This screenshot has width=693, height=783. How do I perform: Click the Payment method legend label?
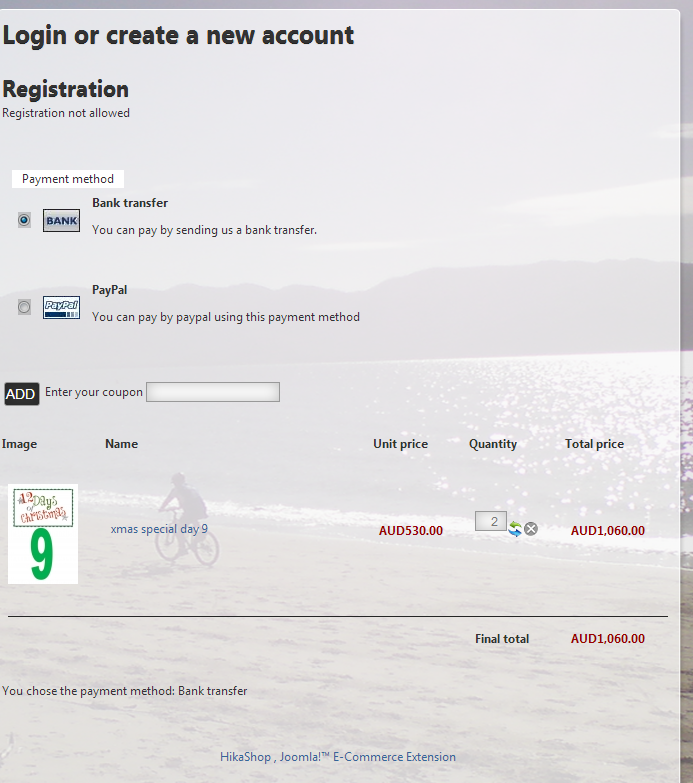pyautogui.click(x=68, y=179)
